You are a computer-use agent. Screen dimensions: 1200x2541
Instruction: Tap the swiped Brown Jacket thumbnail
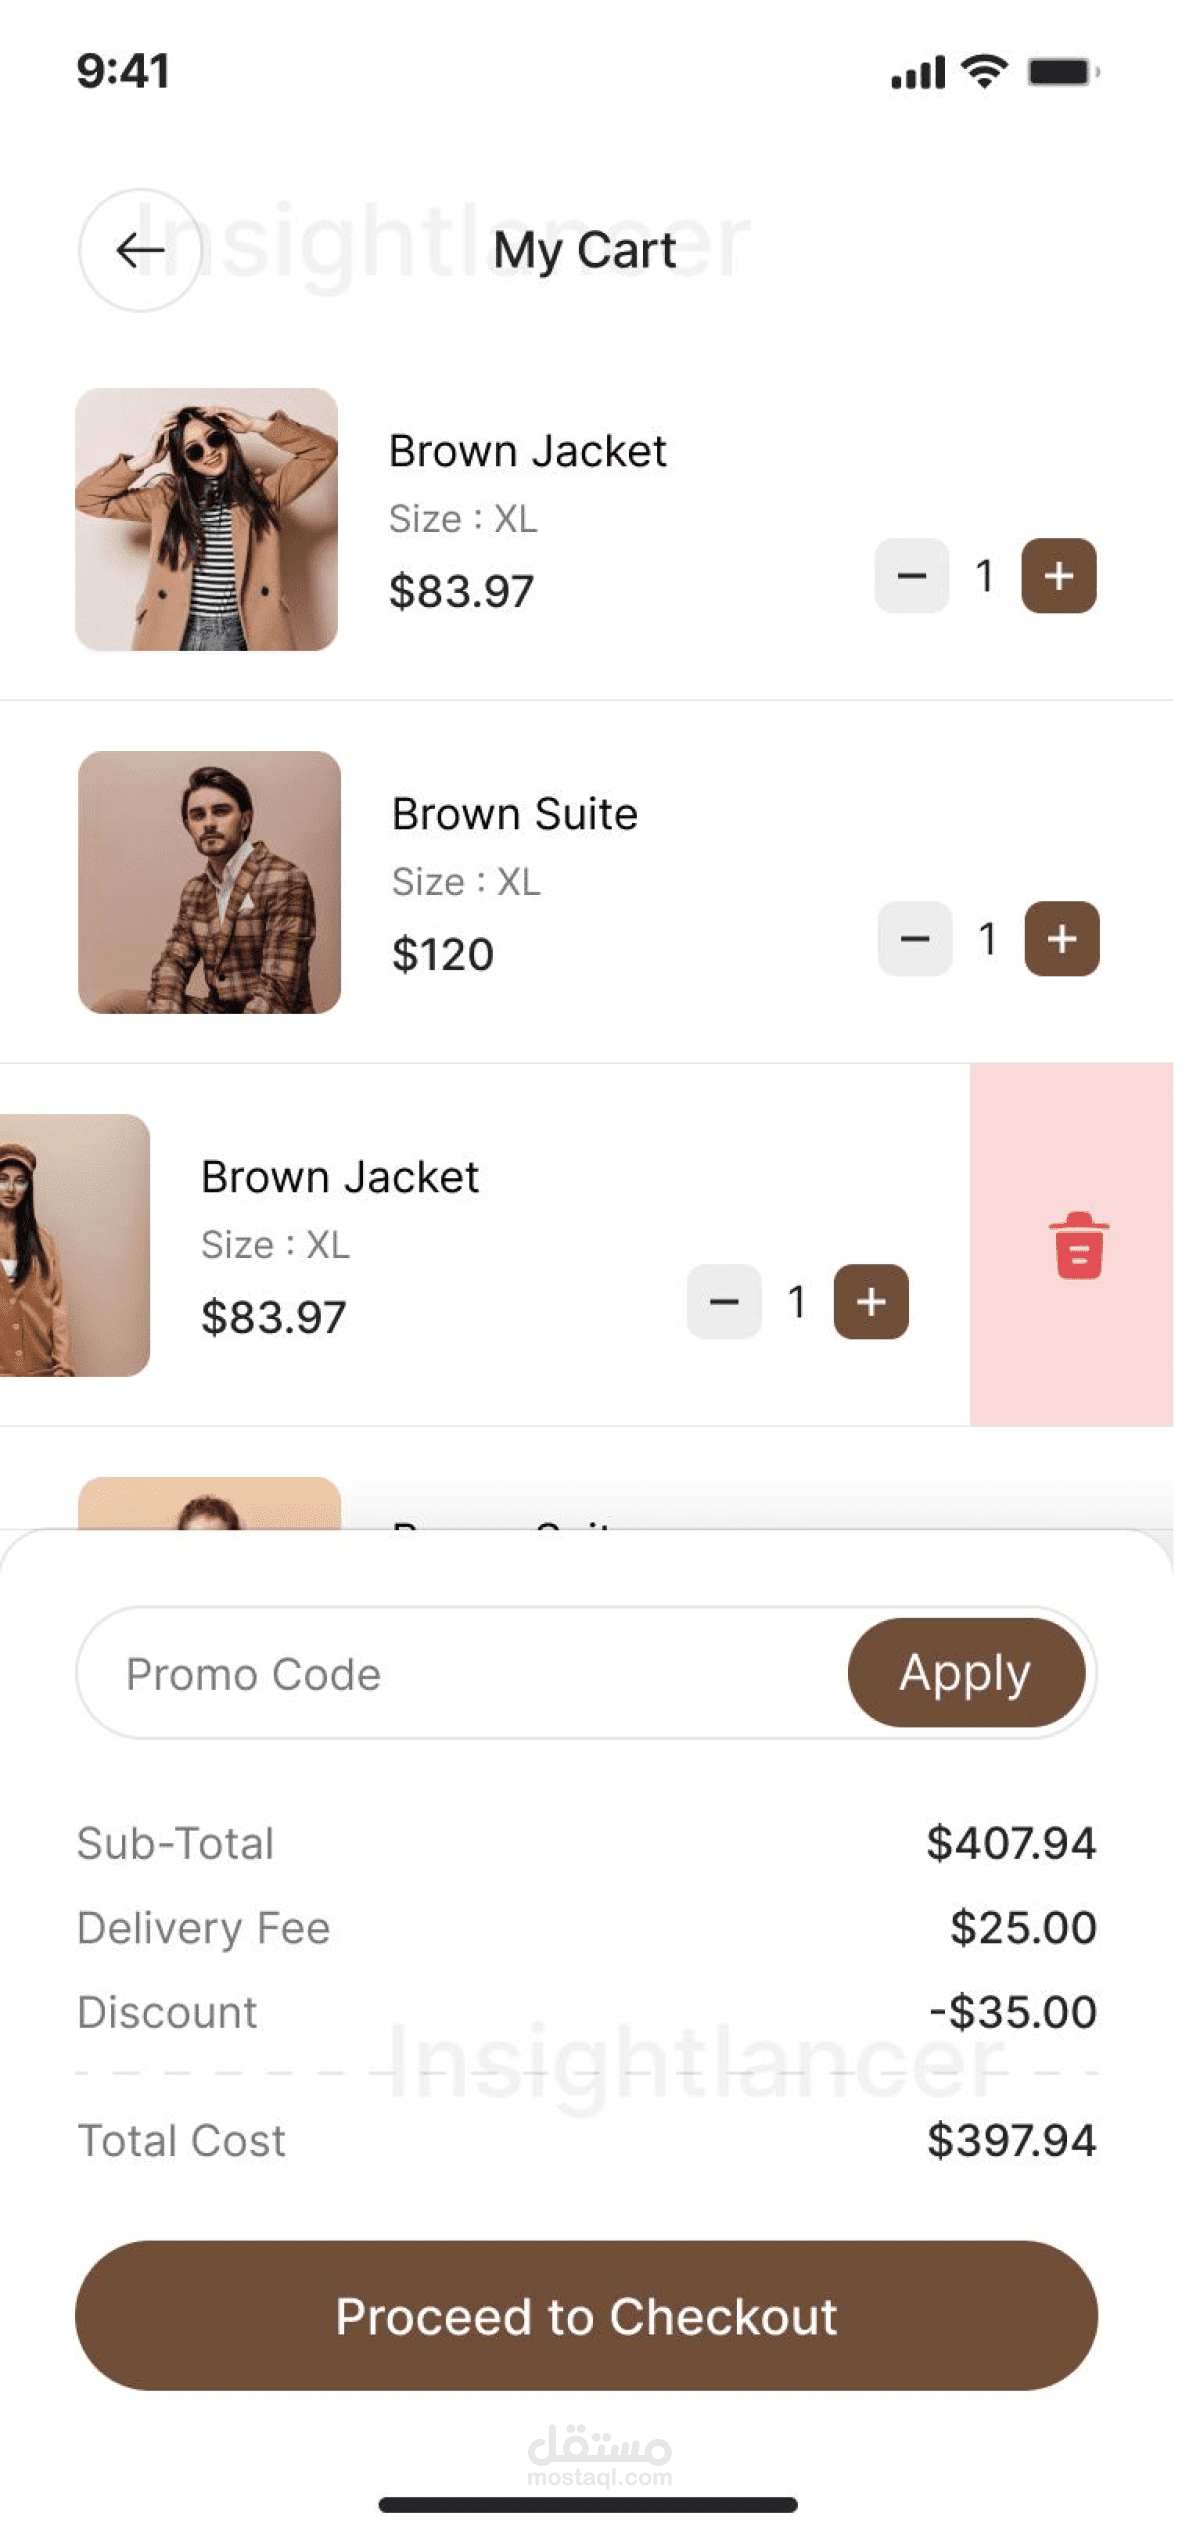(74, 1246)
